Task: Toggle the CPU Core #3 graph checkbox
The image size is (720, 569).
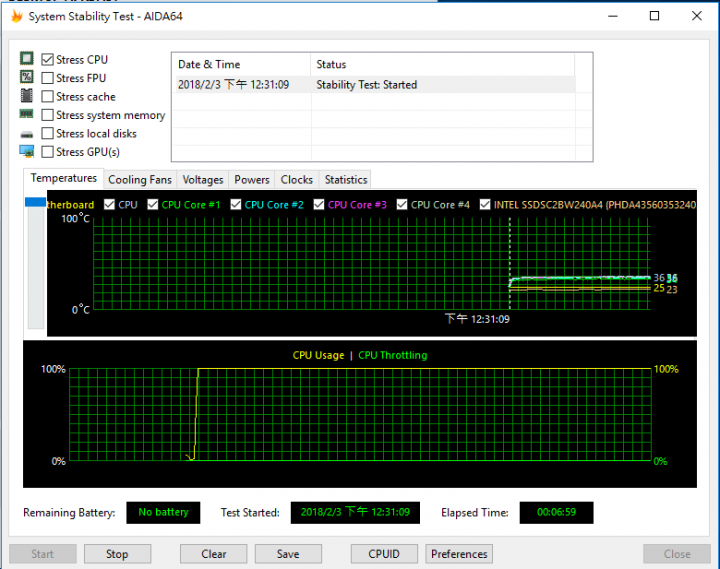Action: (x=319, y=204)
